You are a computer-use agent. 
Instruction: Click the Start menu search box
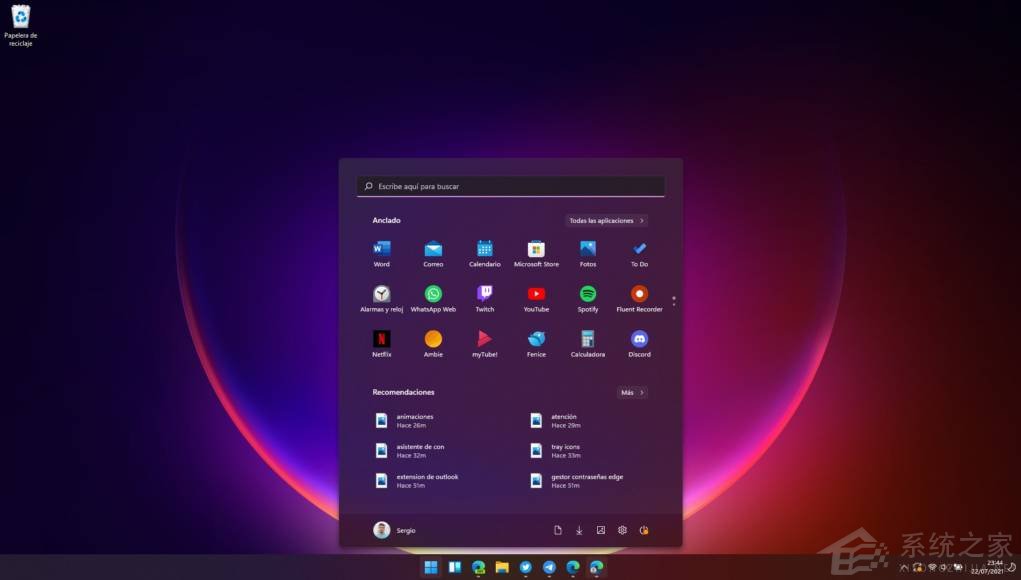(510, 186)
